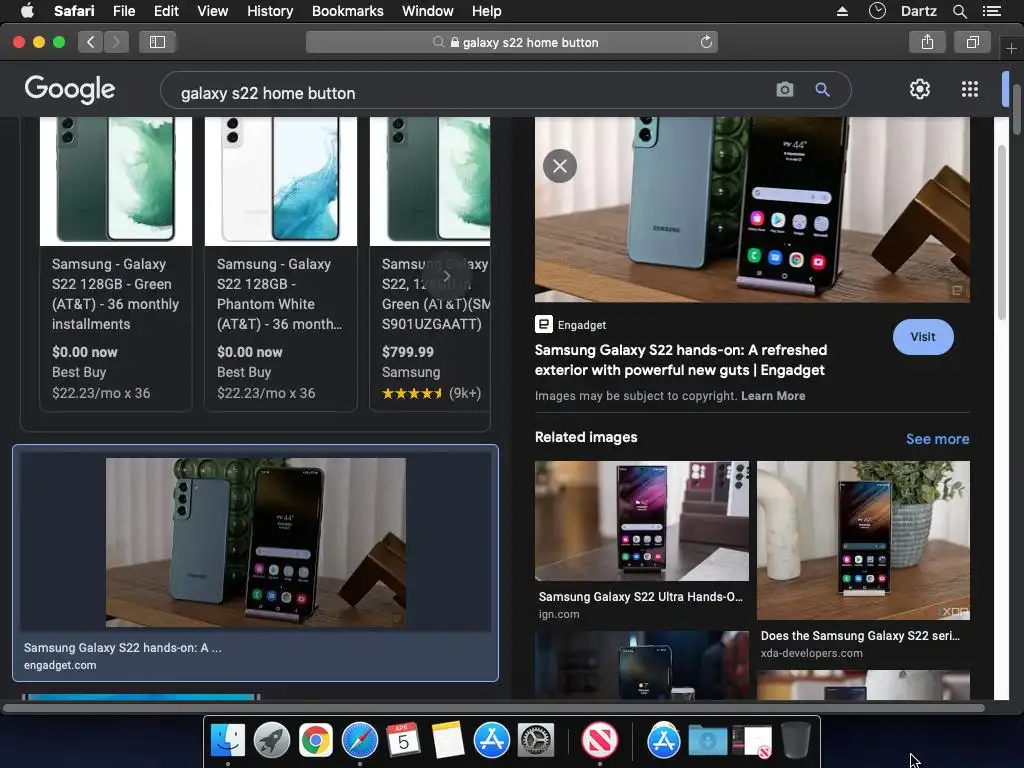The image size is (1024, 768).
Task: Click See more related images
Action: [x=937, y=439]
